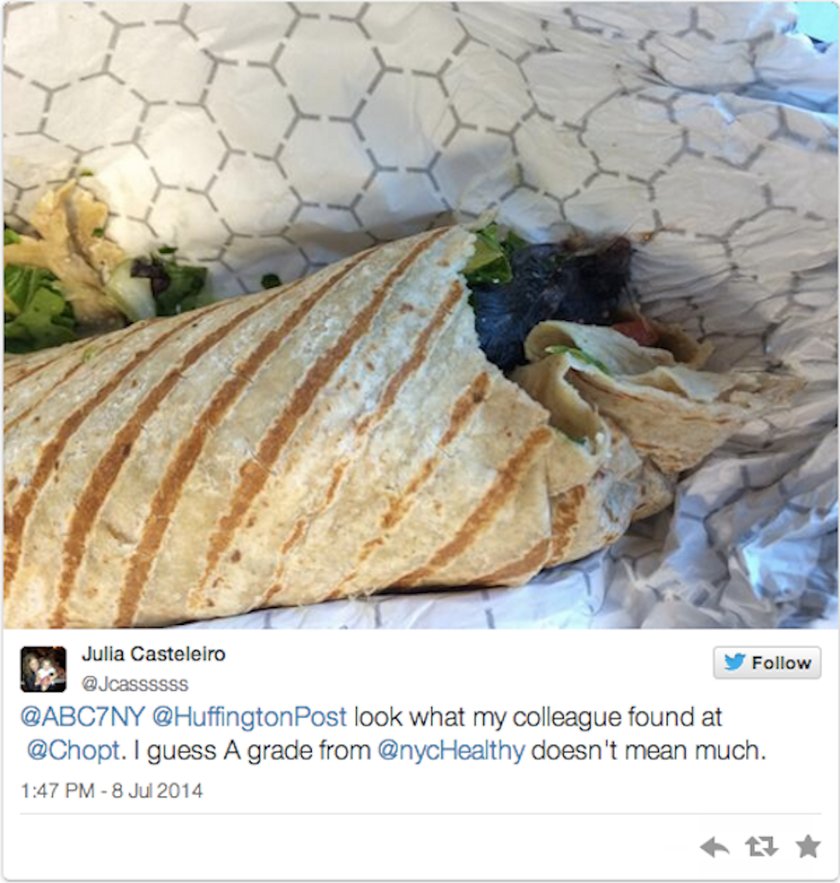This screenshot has height=883, width=840.
Task: Click the 8 Jul 2014 date
Action: pos(157,791)
